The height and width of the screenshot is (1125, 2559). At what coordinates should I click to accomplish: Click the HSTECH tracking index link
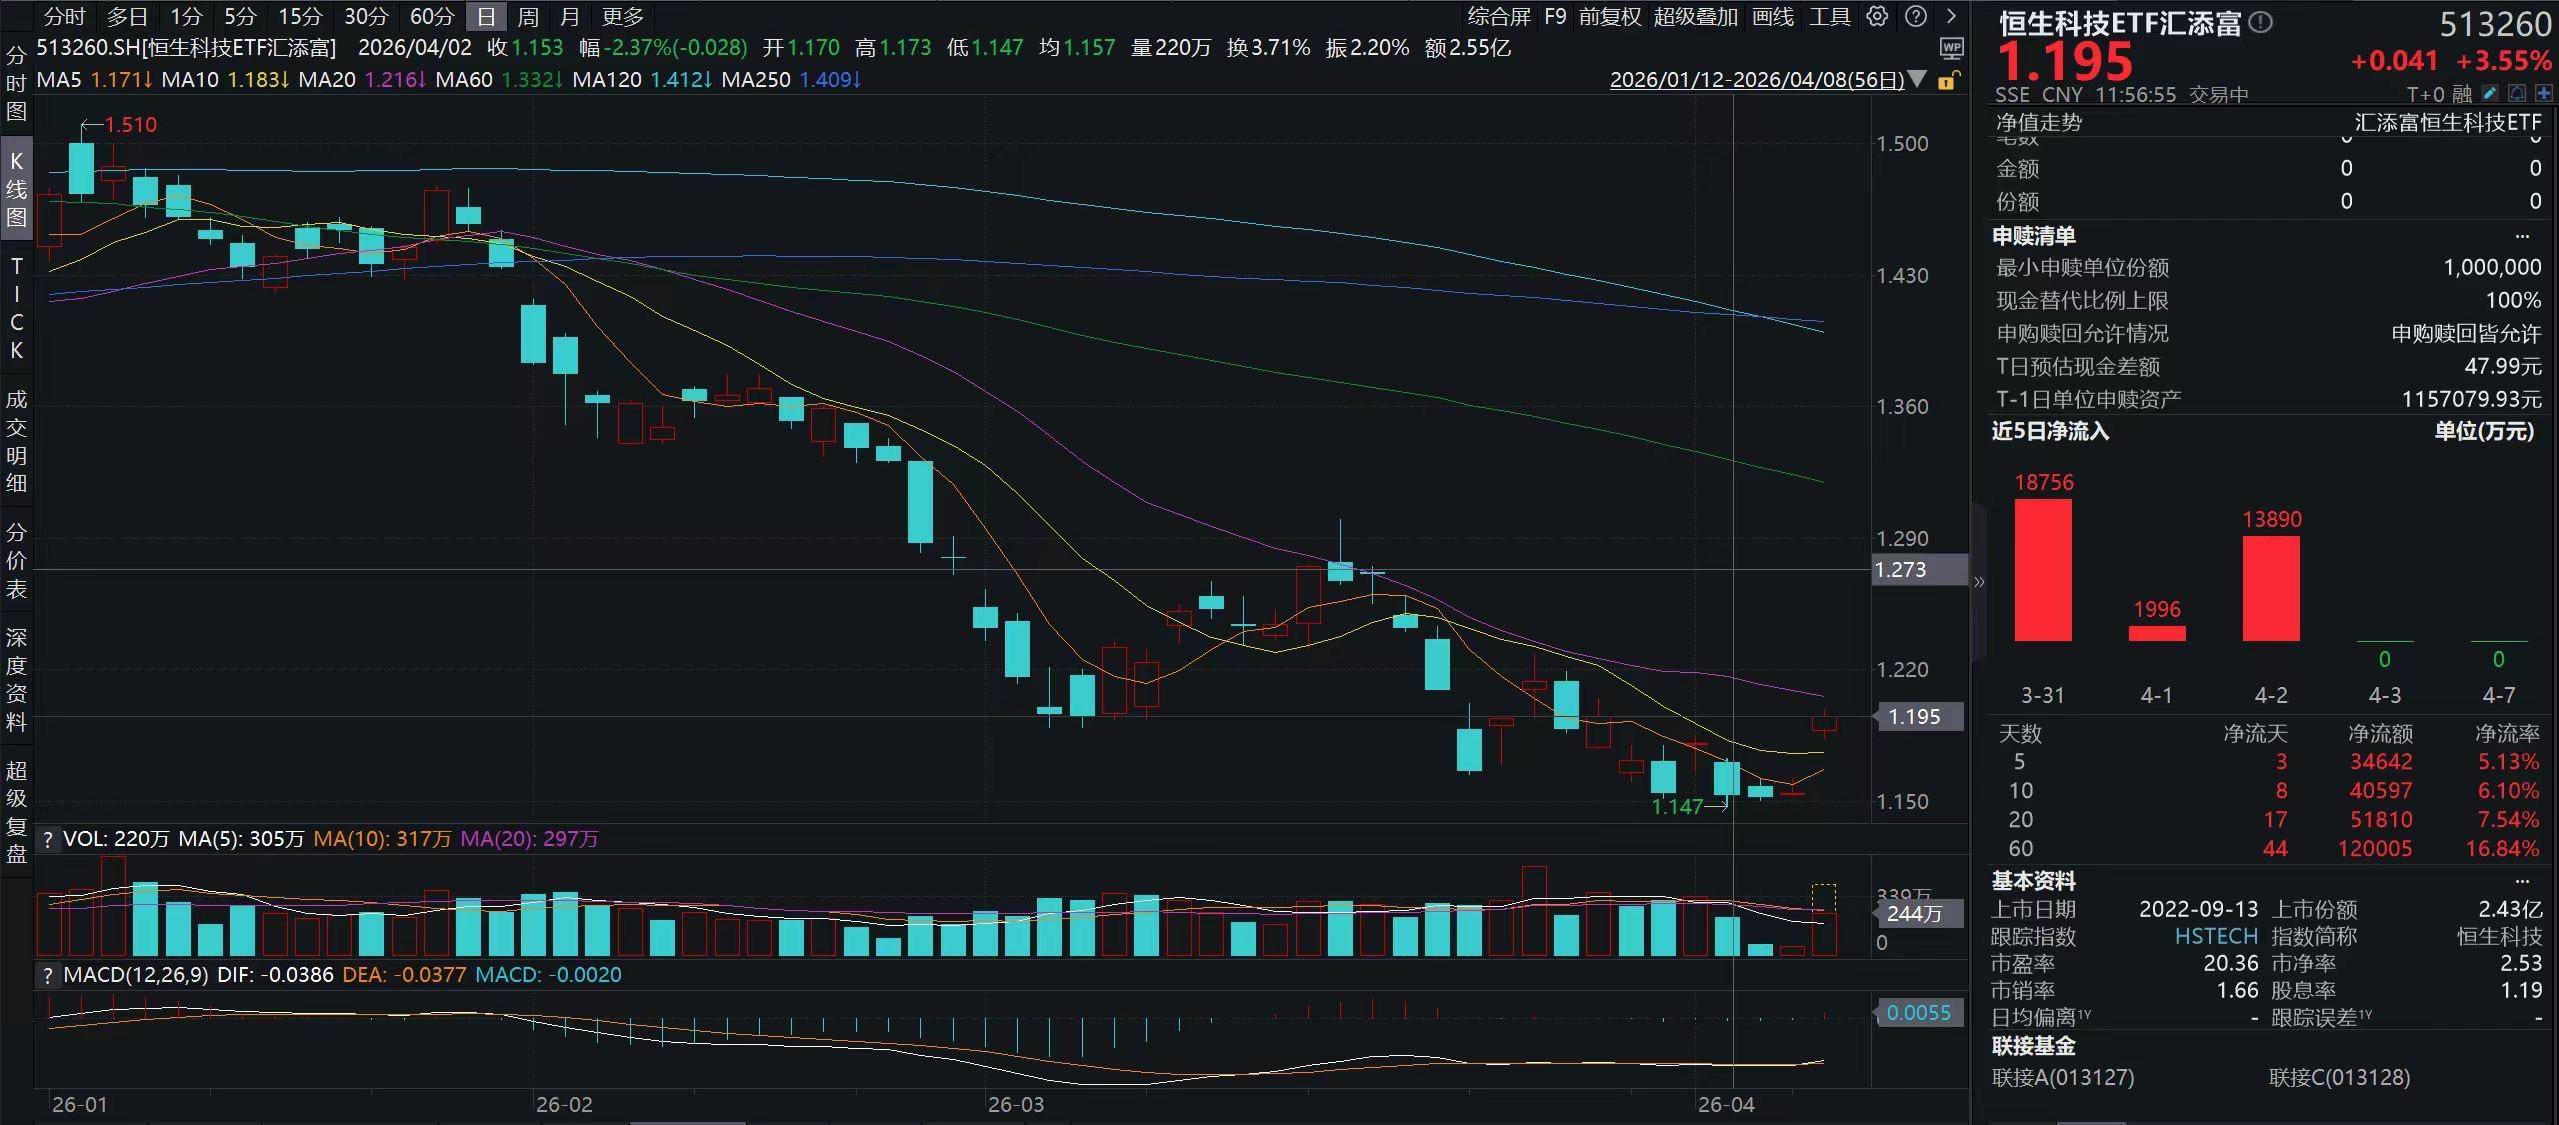[2216, 936]
